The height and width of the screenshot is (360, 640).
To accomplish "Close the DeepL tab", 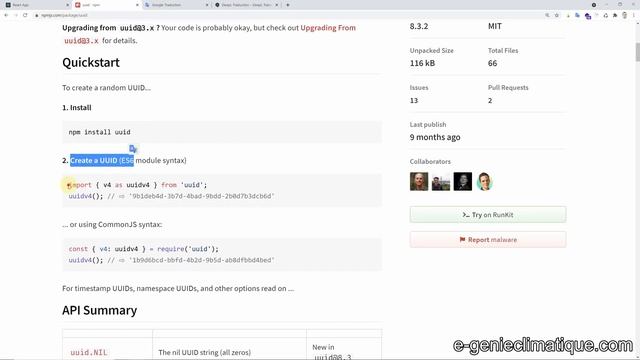I will [x=277, y=5].
